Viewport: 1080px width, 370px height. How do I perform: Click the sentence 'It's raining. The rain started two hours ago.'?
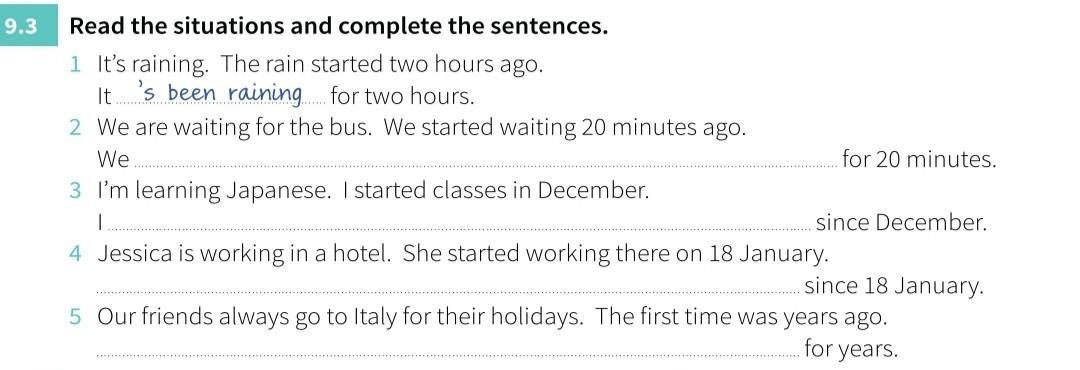(321, 66)
